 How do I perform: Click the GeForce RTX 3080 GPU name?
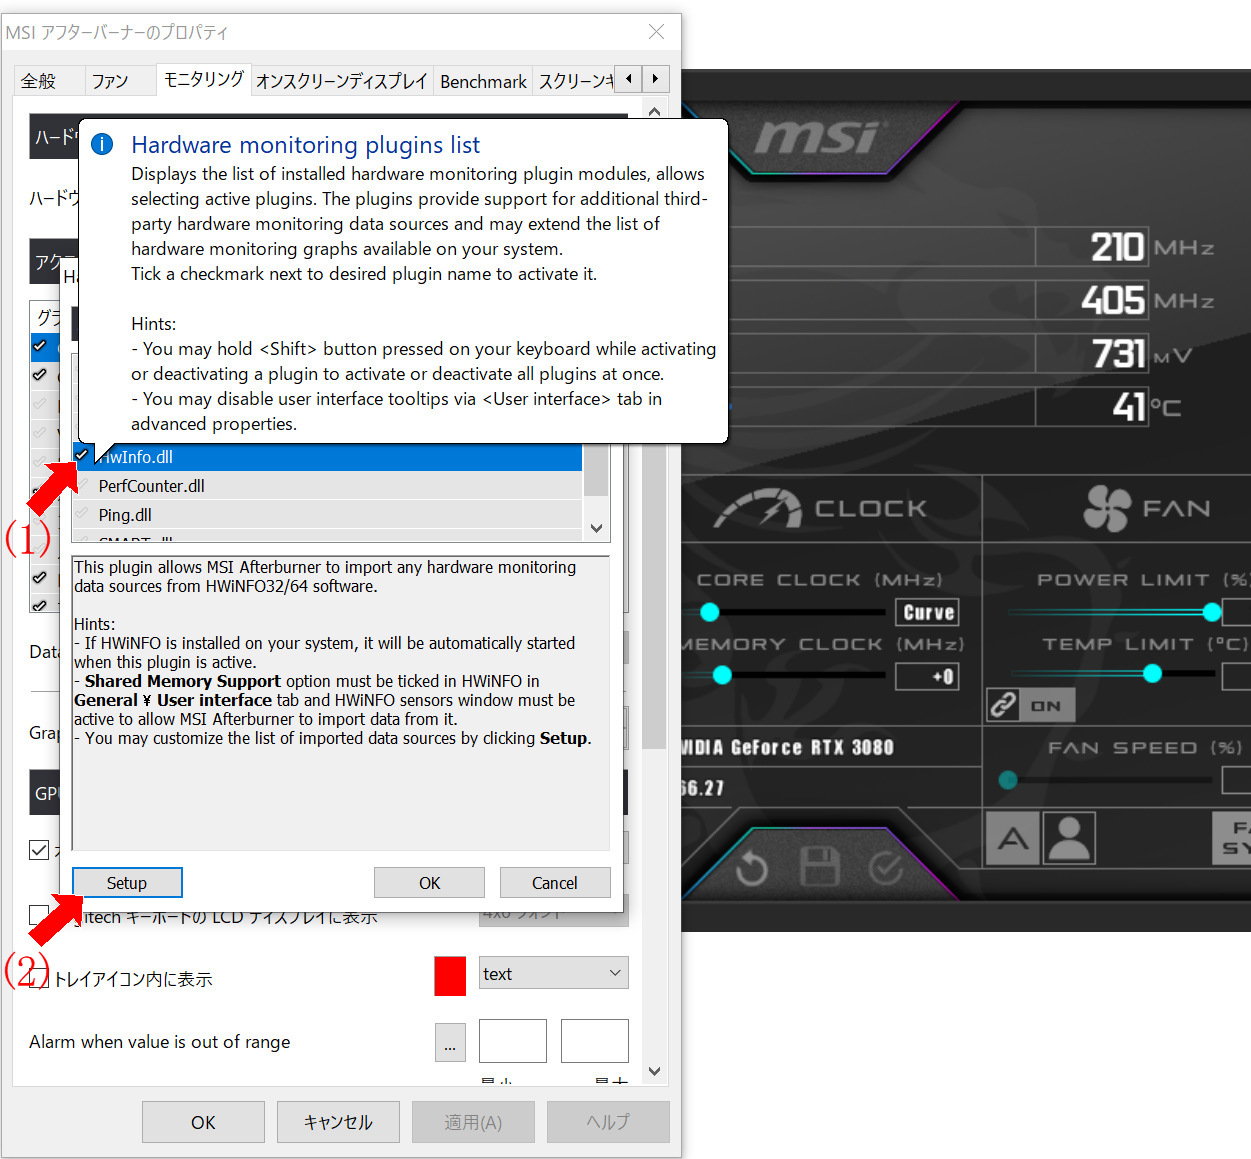point(787,747)
